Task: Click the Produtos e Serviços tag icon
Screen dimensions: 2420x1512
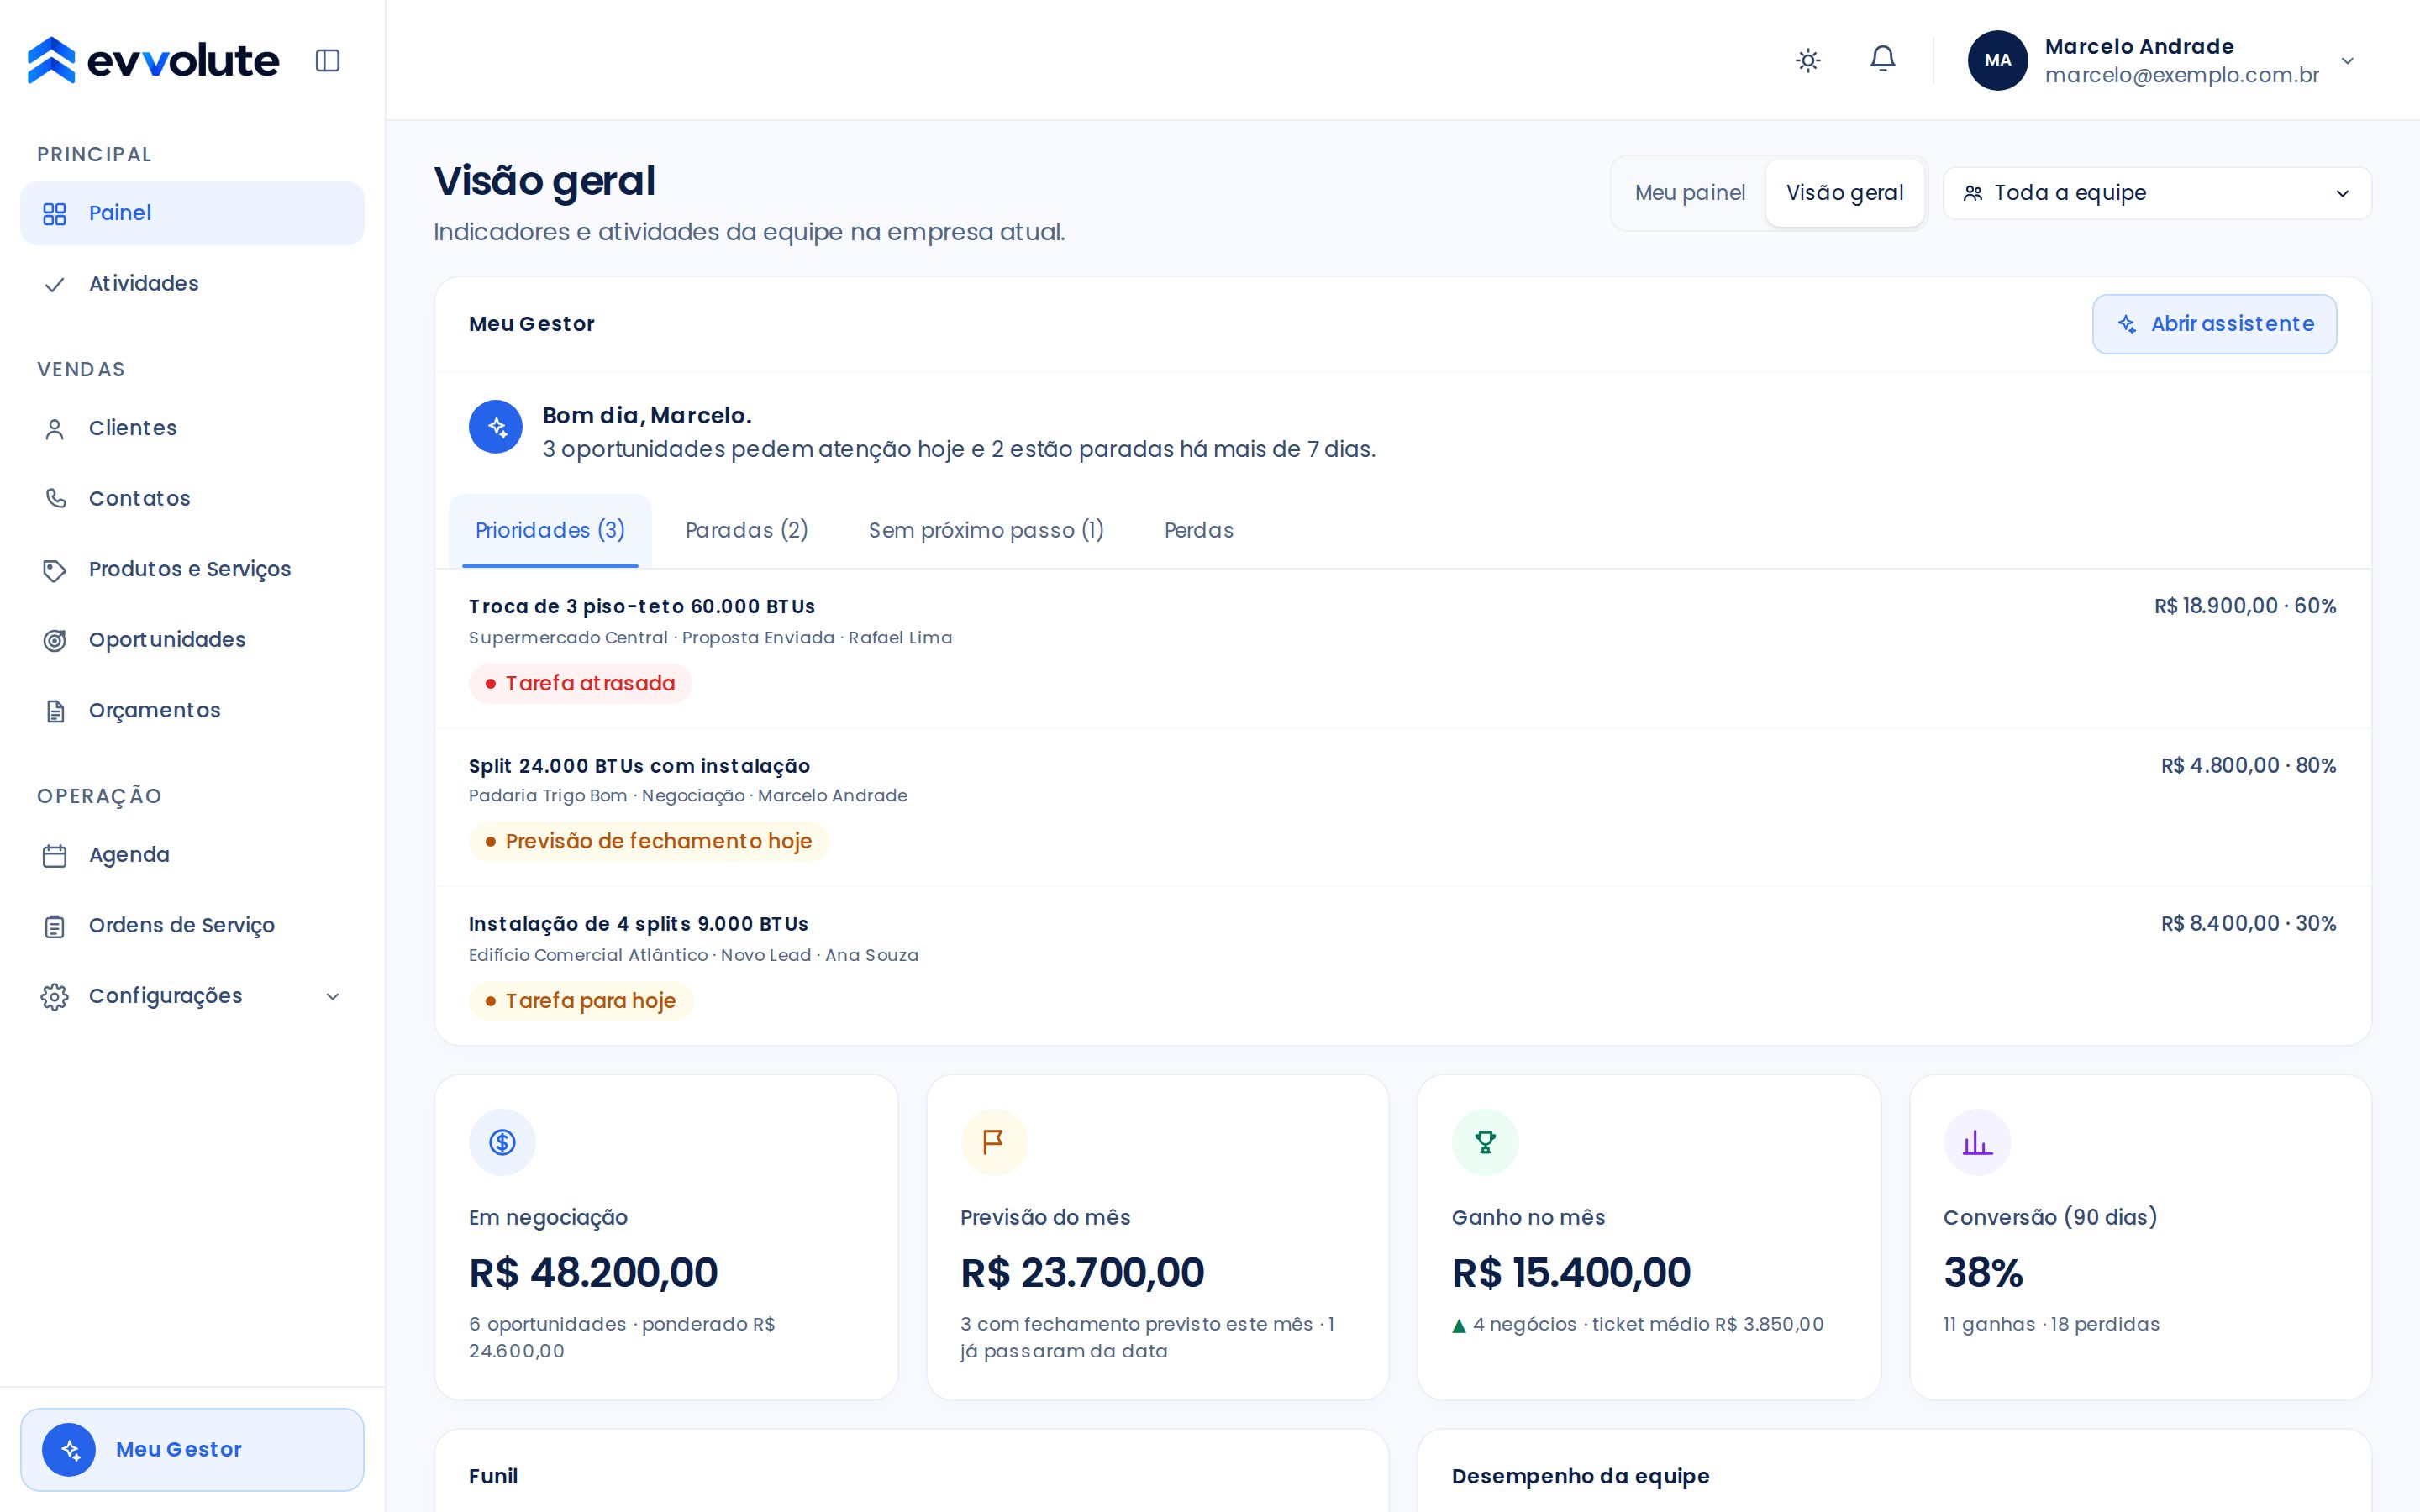Action: (55, 570)
